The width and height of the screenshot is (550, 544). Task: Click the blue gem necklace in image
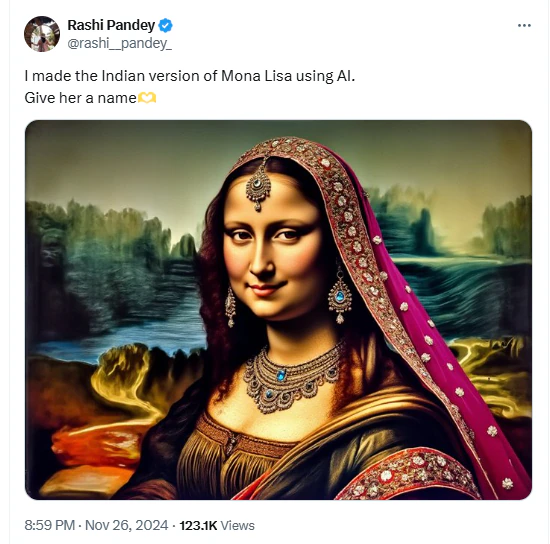[x=290, y=377]
